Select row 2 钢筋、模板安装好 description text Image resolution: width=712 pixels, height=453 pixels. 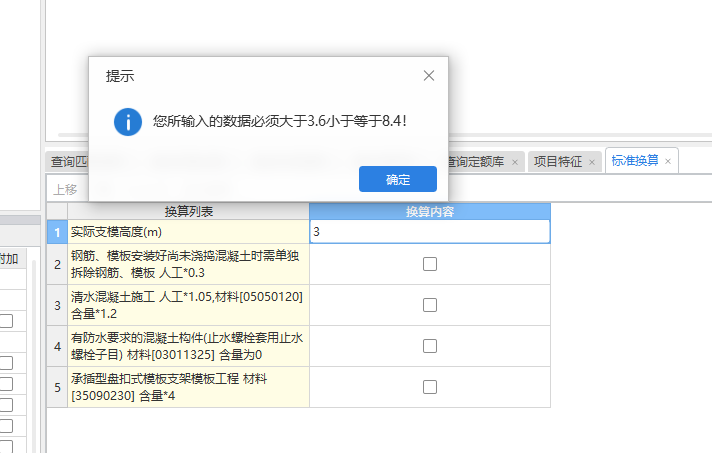(185, 264)
